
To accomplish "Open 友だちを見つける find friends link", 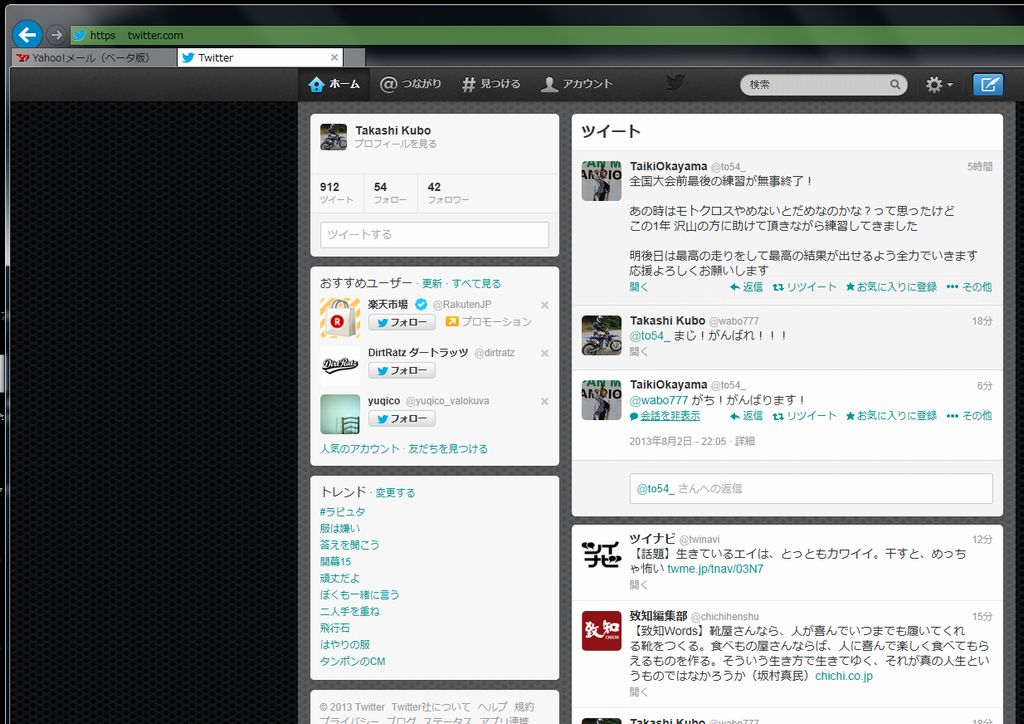I will click(448, 449).
